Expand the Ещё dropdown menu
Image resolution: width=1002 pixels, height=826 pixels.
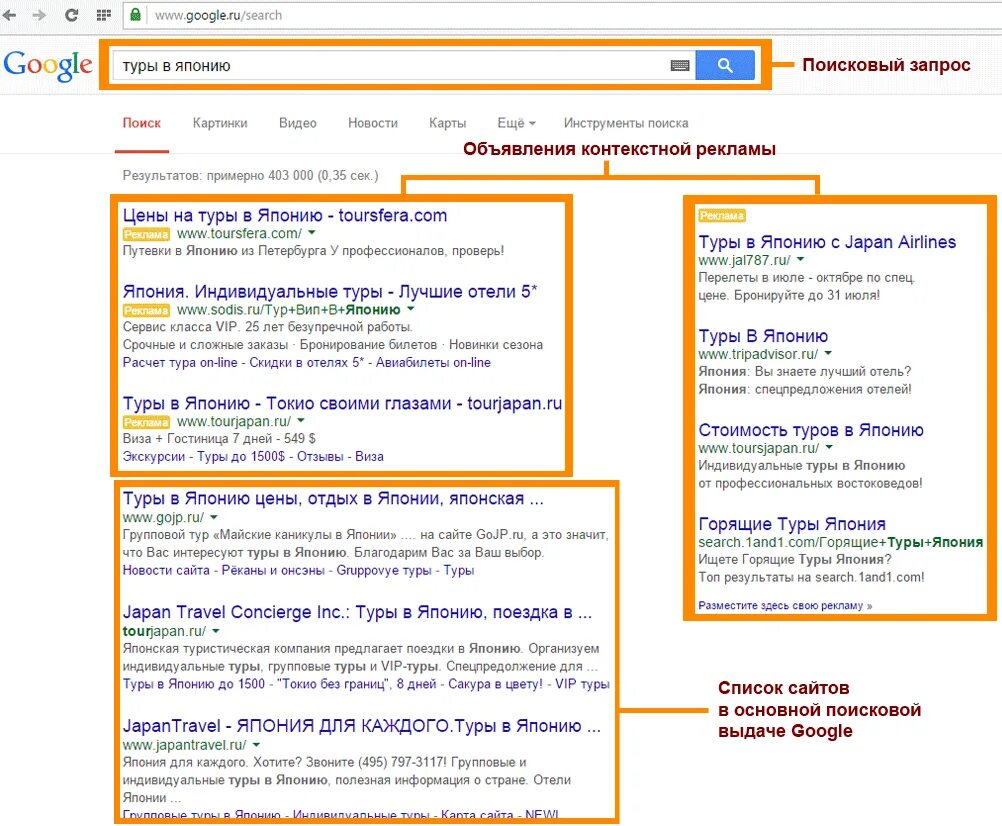(516, 123)
